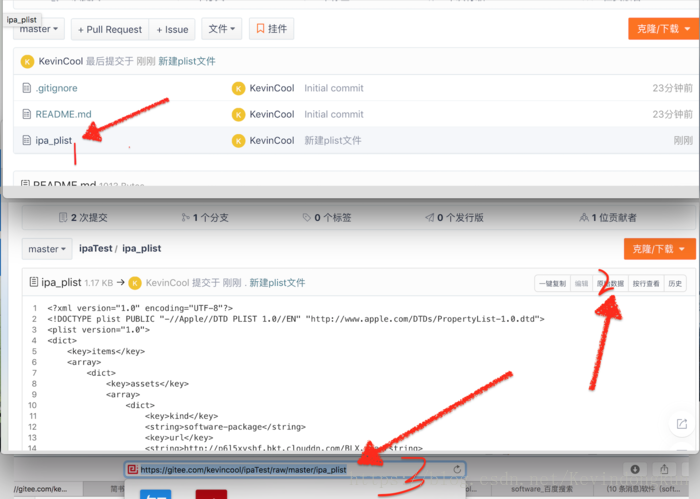
Task: Click the Safari share icon
Action: pyautogui.click(x=664, y=470)
